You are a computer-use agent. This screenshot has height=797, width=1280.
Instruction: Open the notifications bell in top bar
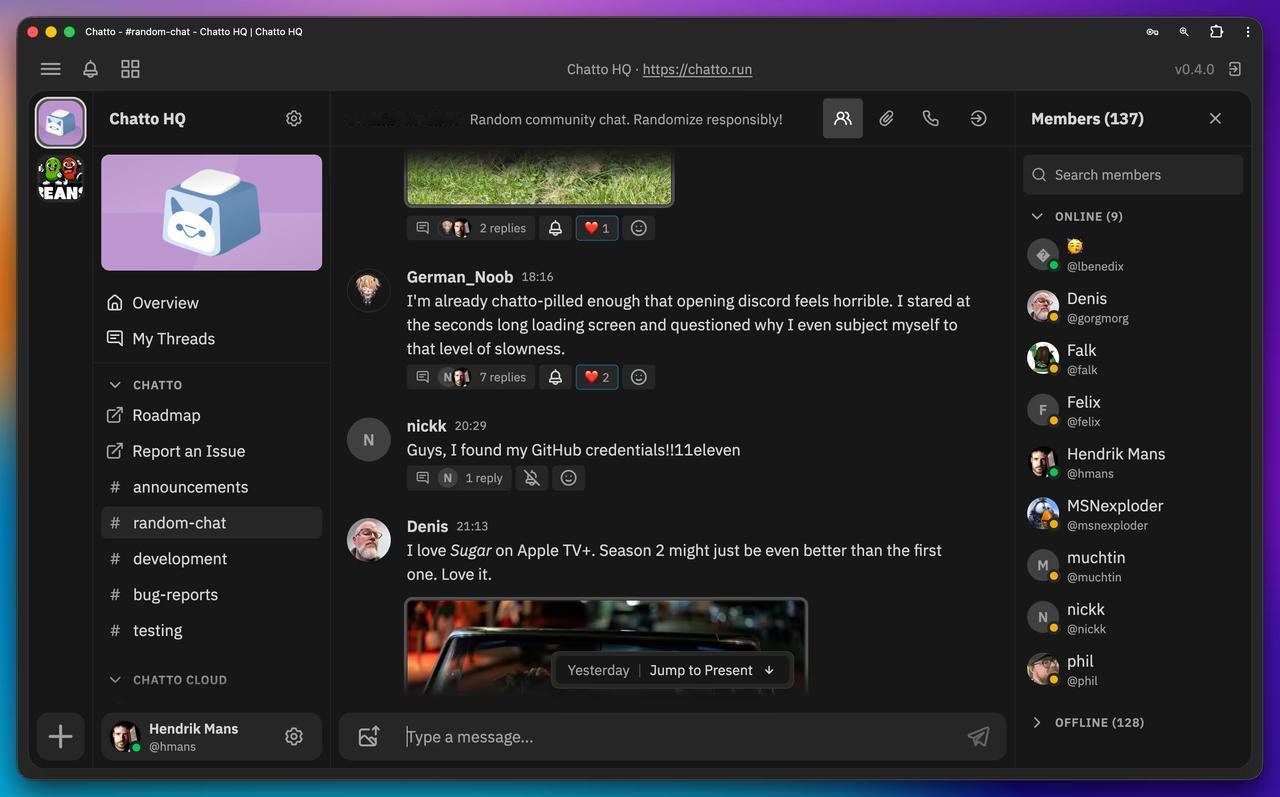[x=90, y=69]
